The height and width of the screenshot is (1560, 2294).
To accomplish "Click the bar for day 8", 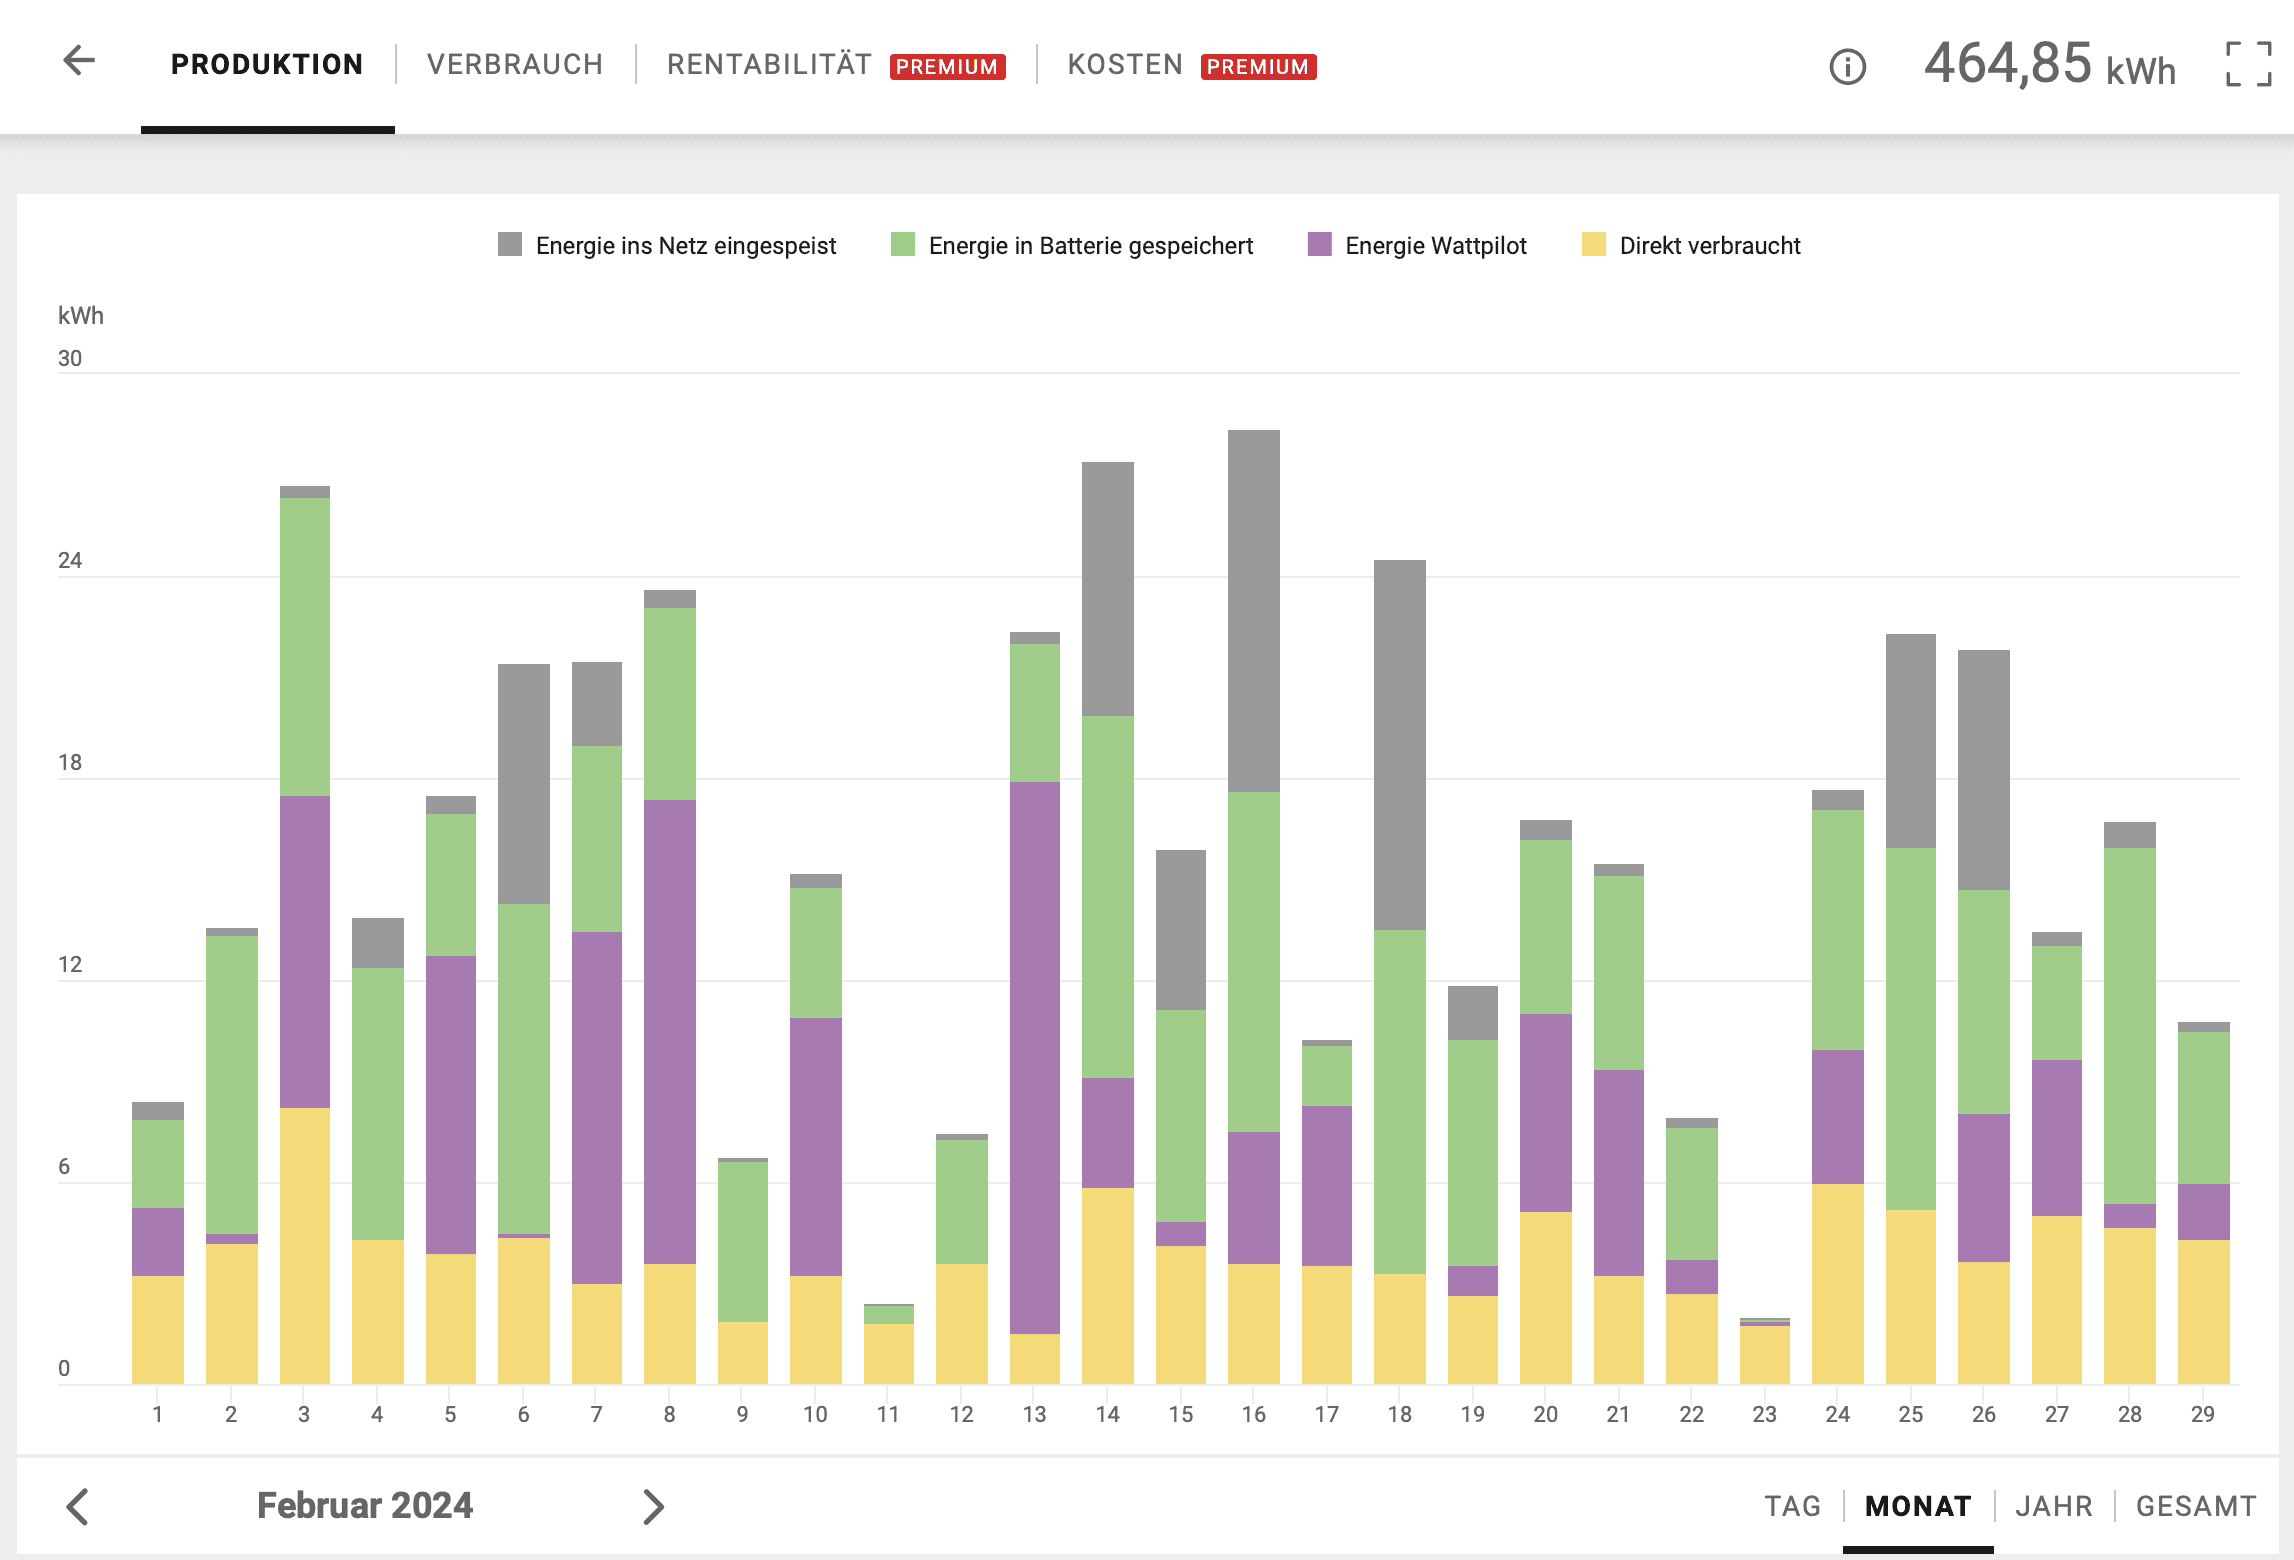I will point(670,987).
